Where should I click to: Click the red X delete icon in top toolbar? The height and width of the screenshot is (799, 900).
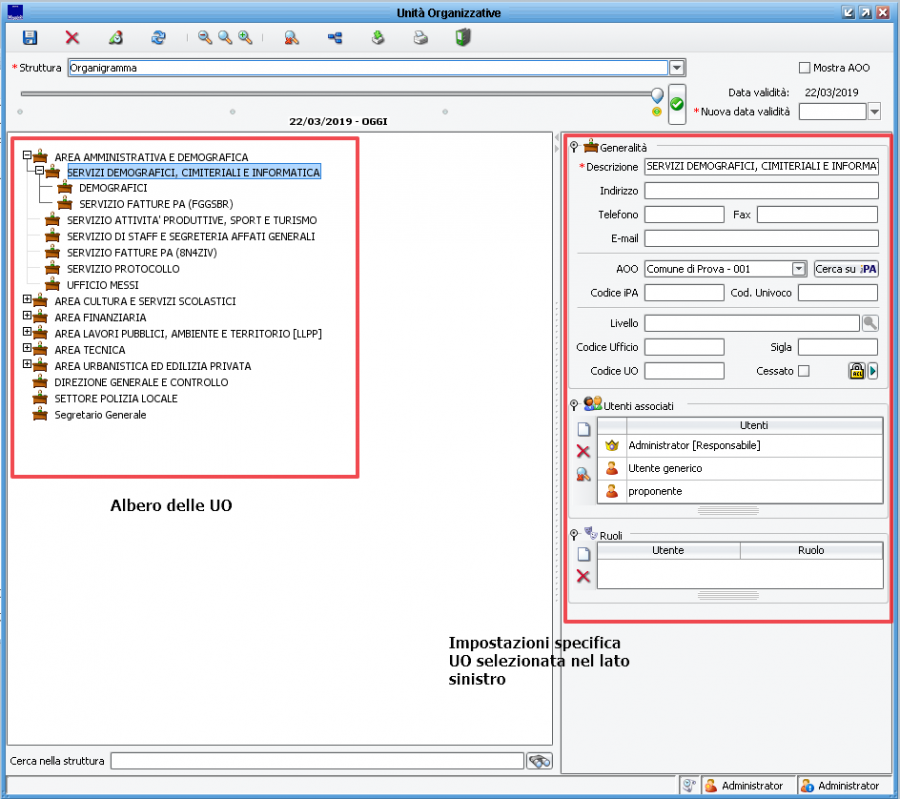pyautogui.click(x=72, y=38)
